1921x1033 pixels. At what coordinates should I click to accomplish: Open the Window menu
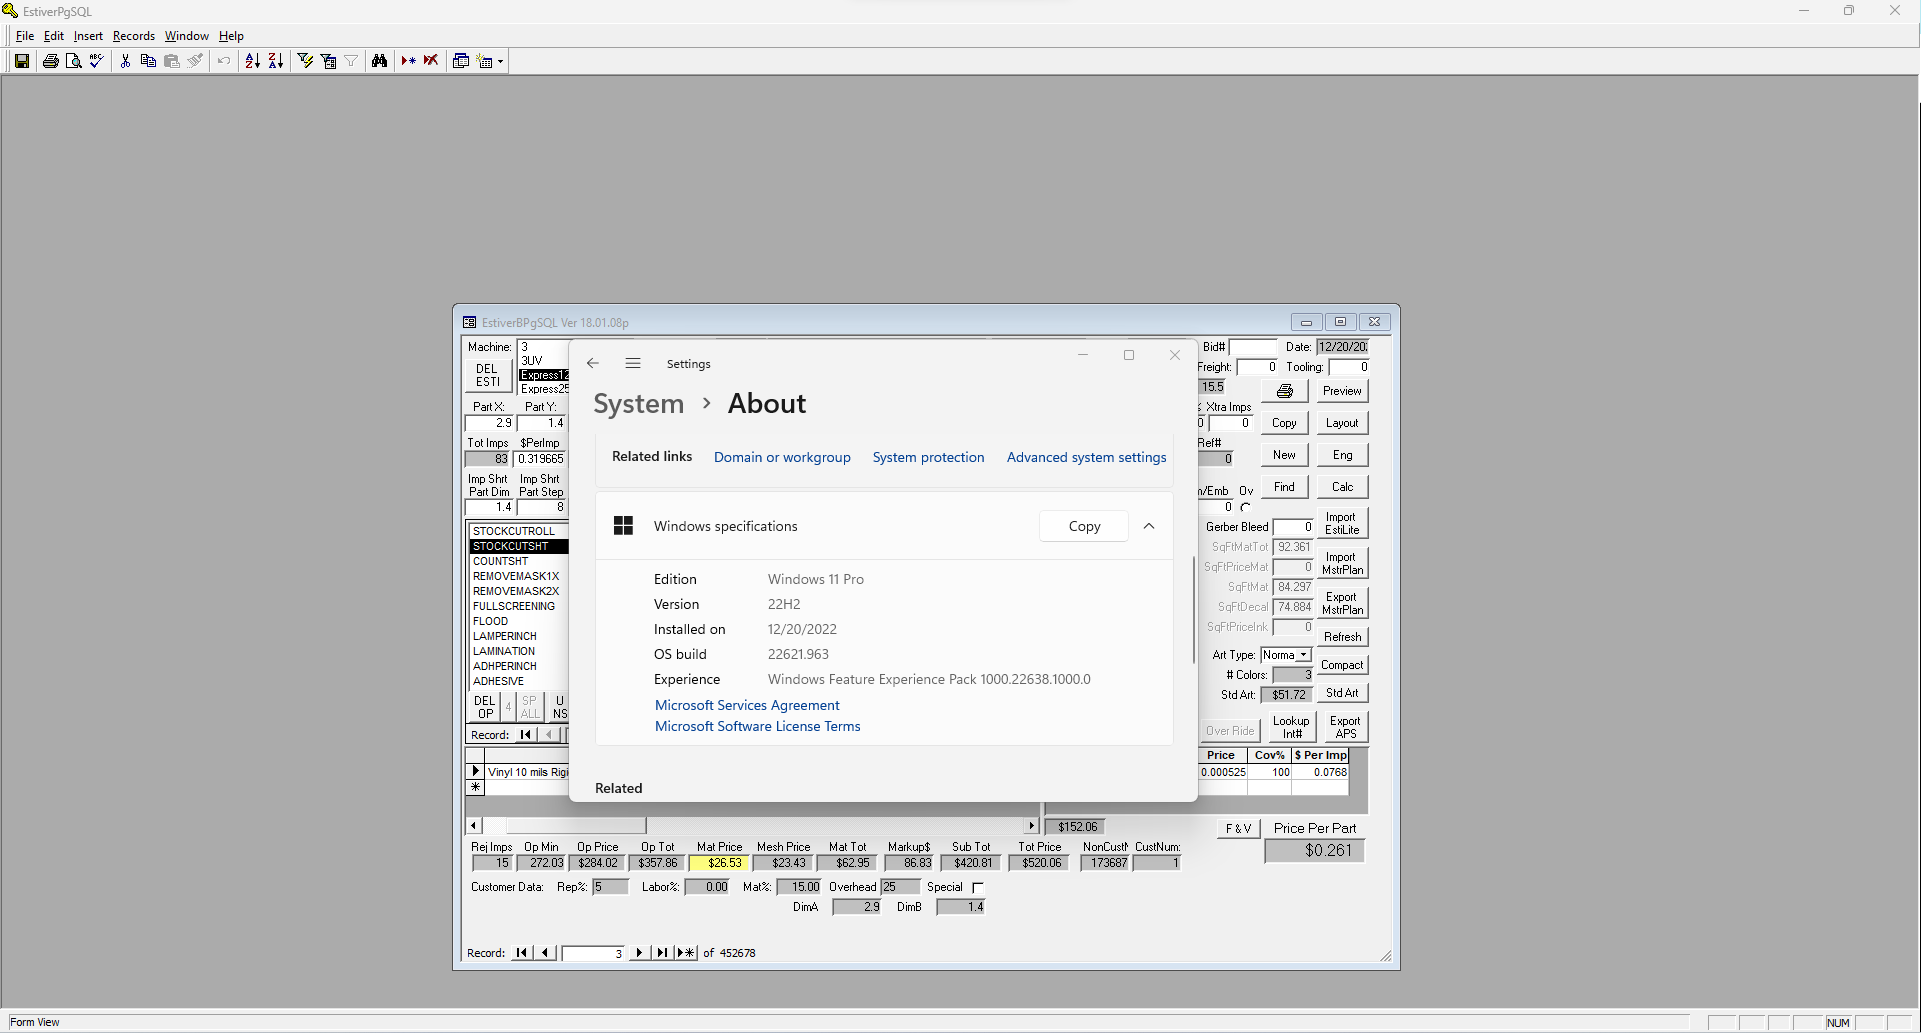(186, 35)
